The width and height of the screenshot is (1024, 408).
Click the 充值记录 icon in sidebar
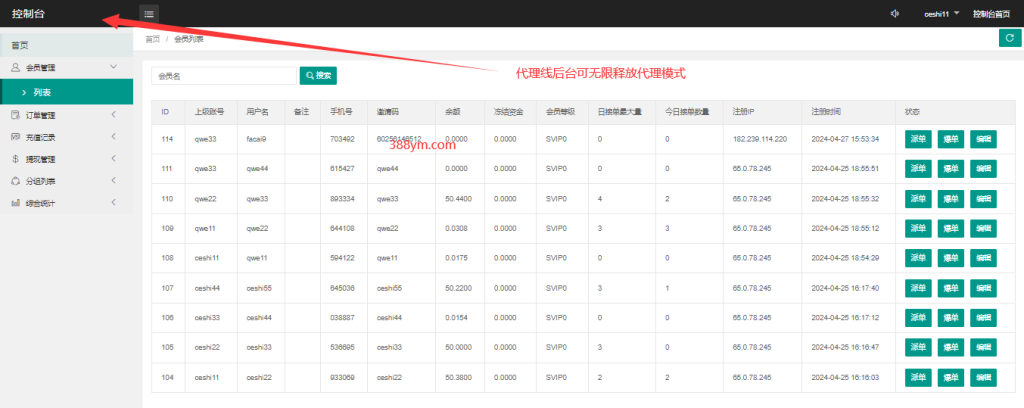pyautogui.click(x=16, y=137)
